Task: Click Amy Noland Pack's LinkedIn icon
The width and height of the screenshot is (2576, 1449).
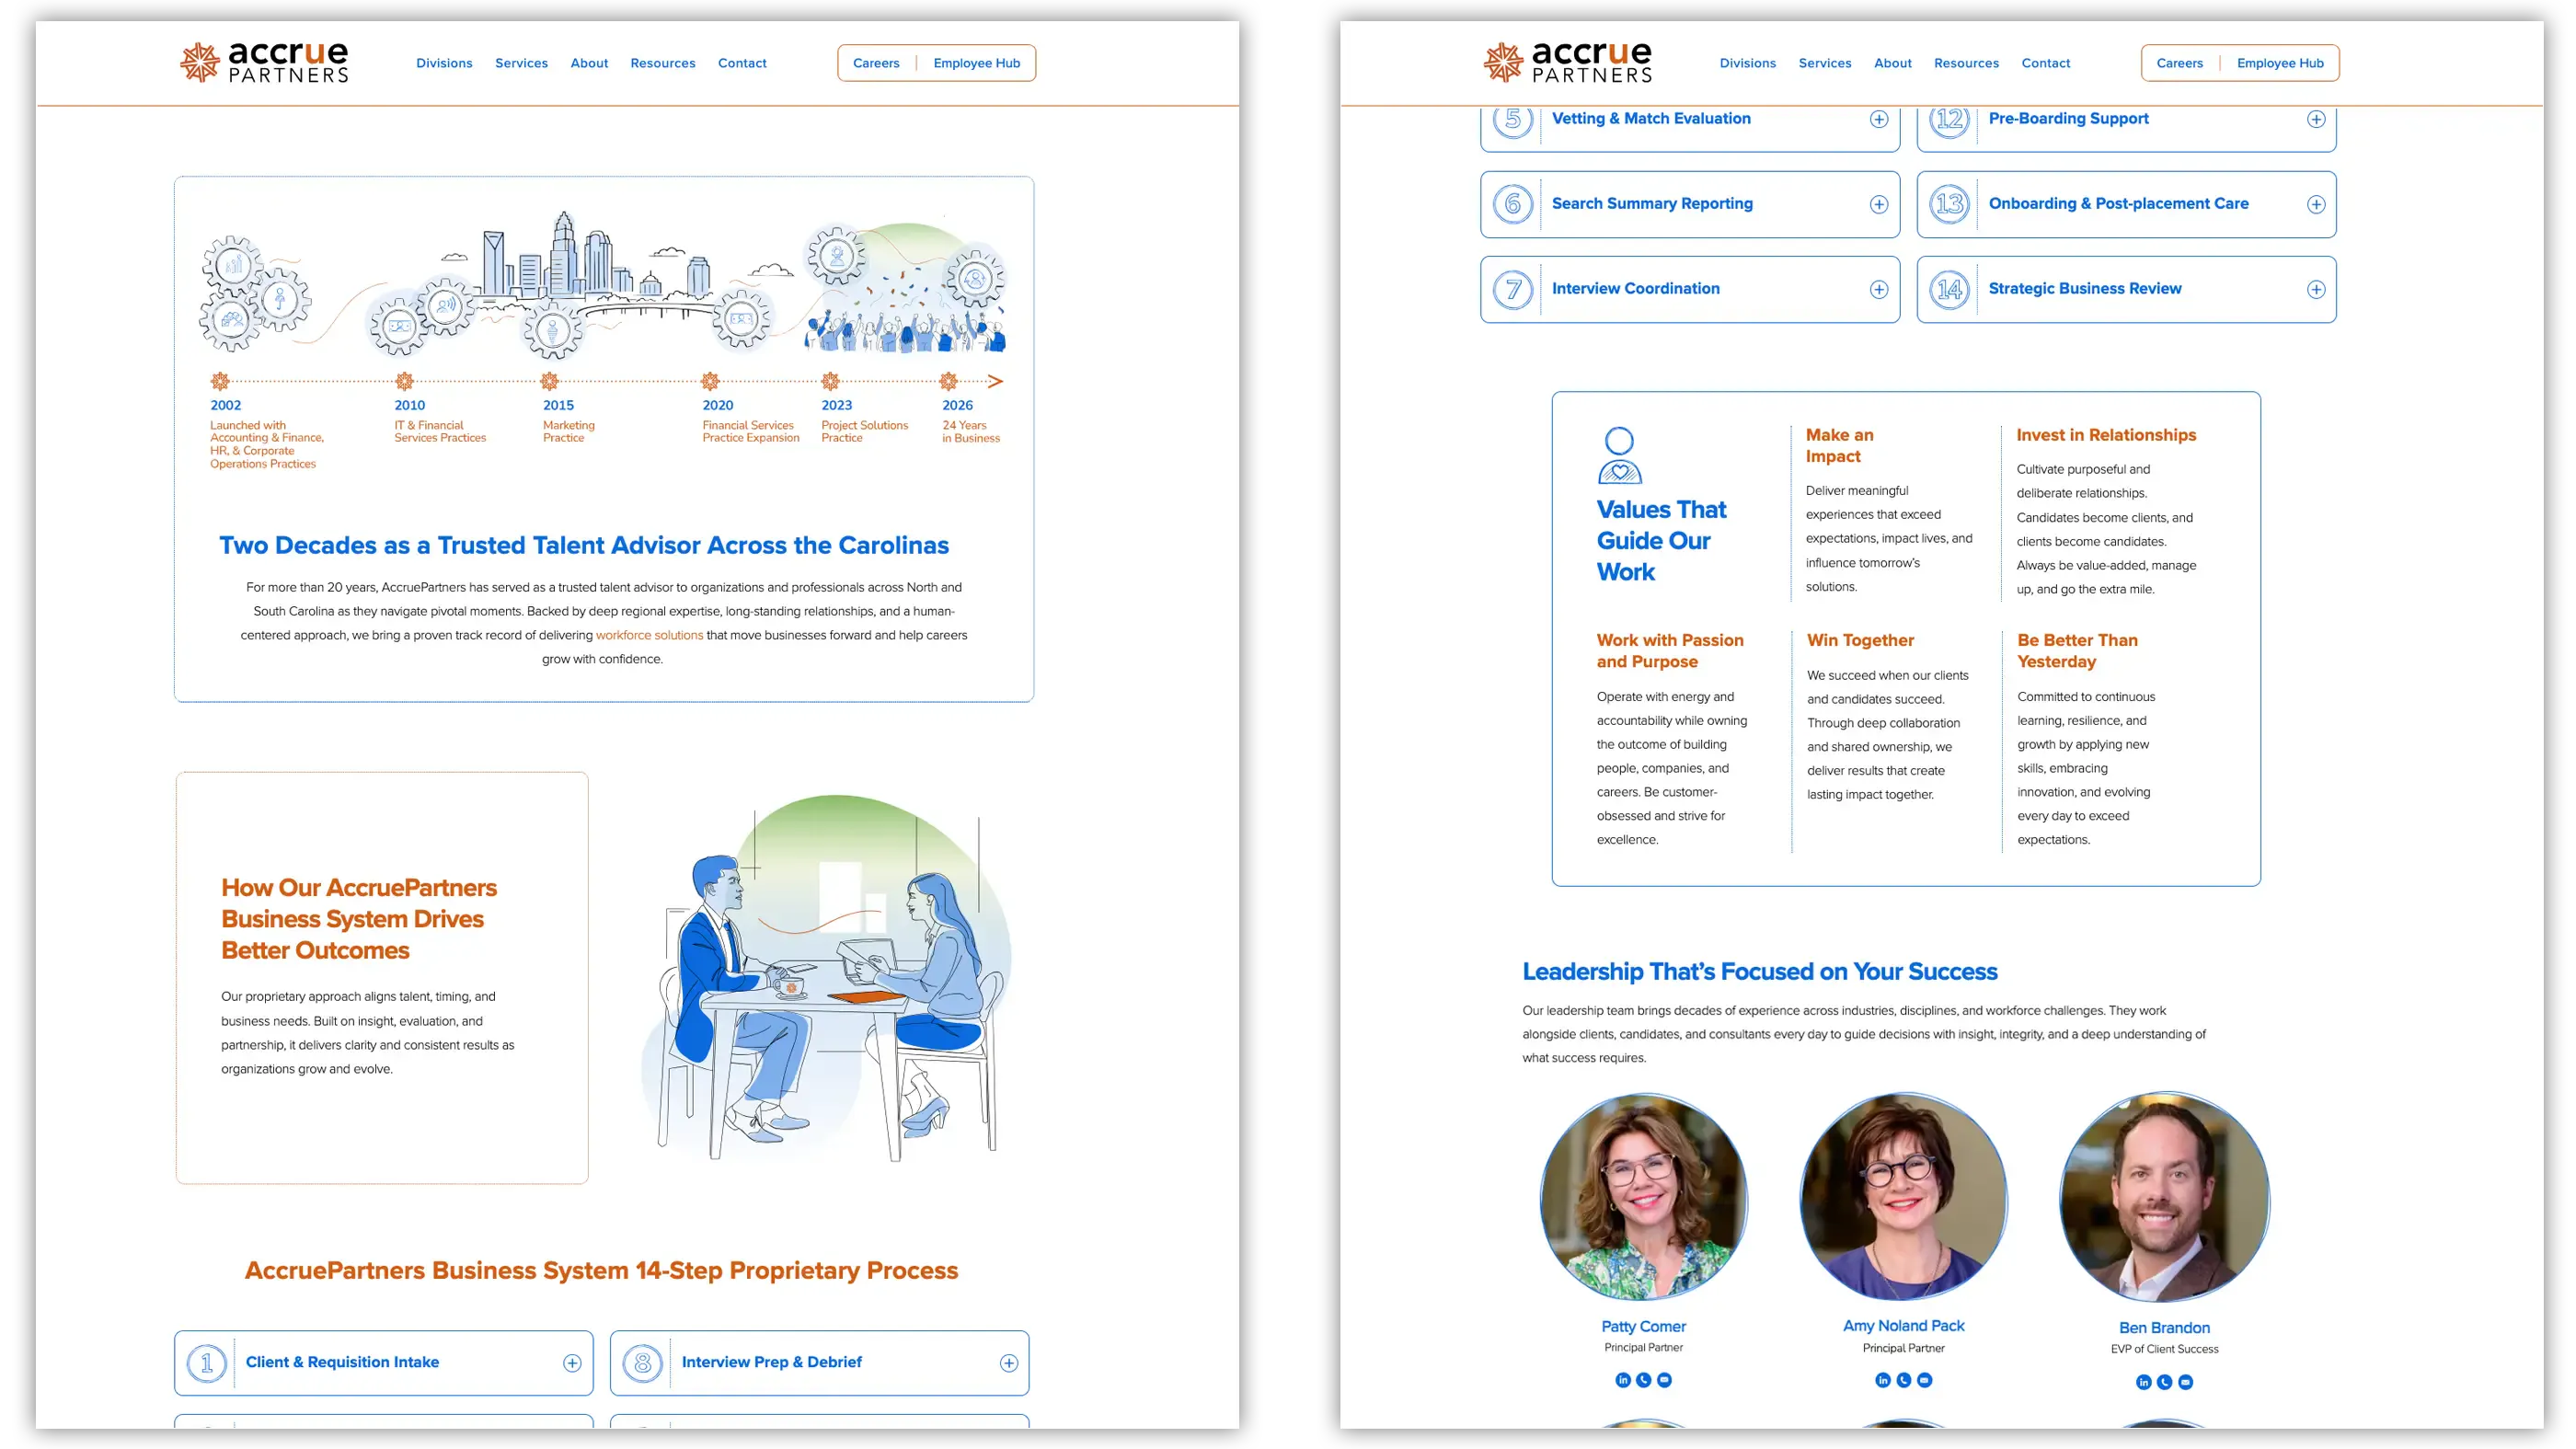Action: click(1883, 1380)
